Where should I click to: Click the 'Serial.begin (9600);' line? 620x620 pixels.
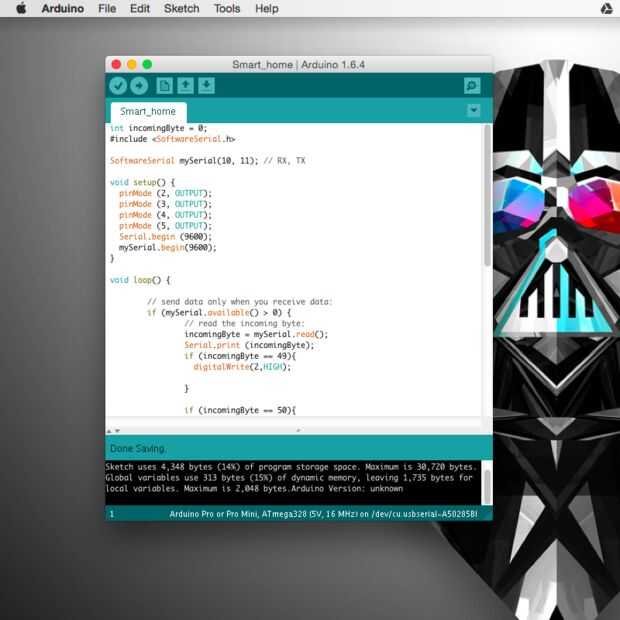(165, 236)
